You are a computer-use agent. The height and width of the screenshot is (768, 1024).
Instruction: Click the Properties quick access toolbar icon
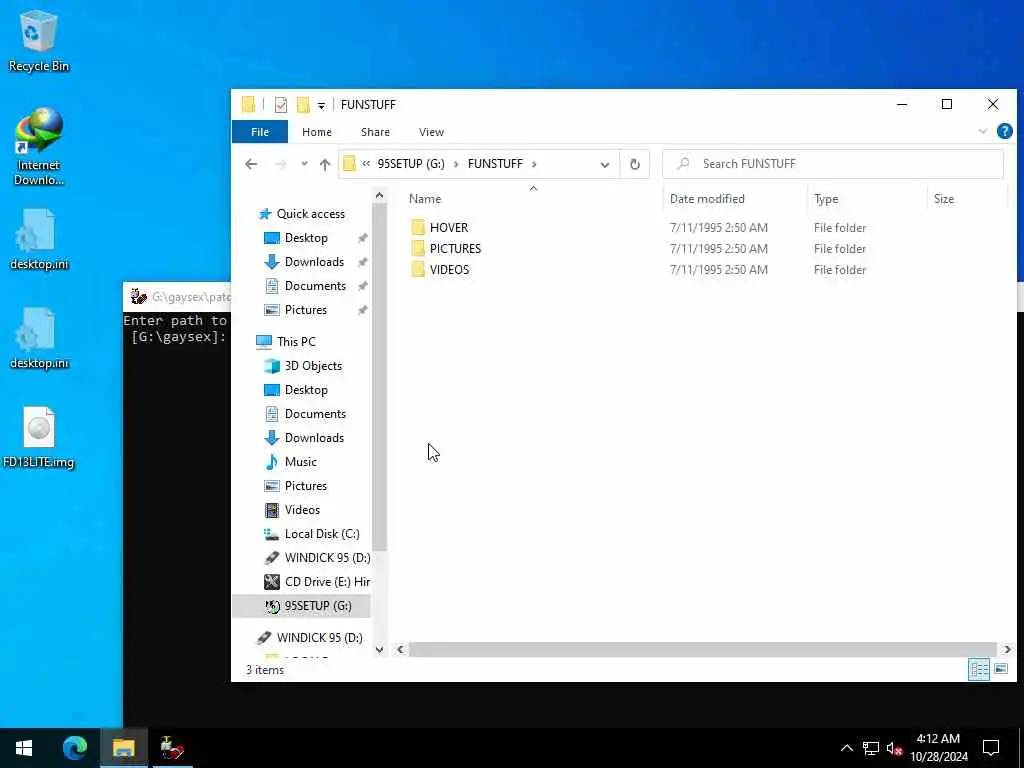pos(281,104)
